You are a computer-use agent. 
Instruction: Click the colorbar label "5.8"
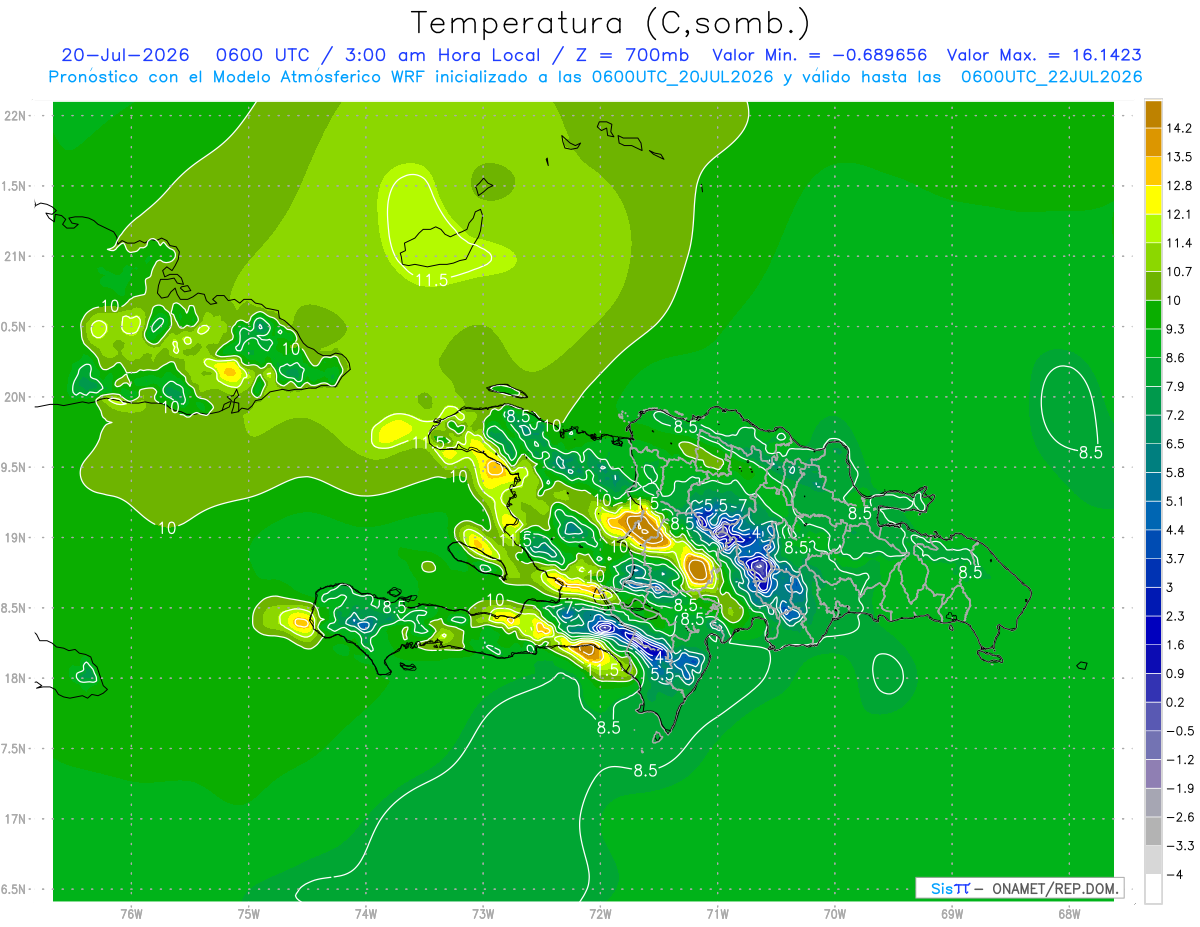(1176, 472)
